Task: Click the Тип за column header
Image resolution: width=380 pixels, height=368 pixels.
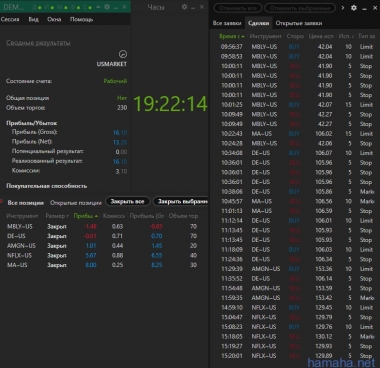Action: tap(366, 36)
